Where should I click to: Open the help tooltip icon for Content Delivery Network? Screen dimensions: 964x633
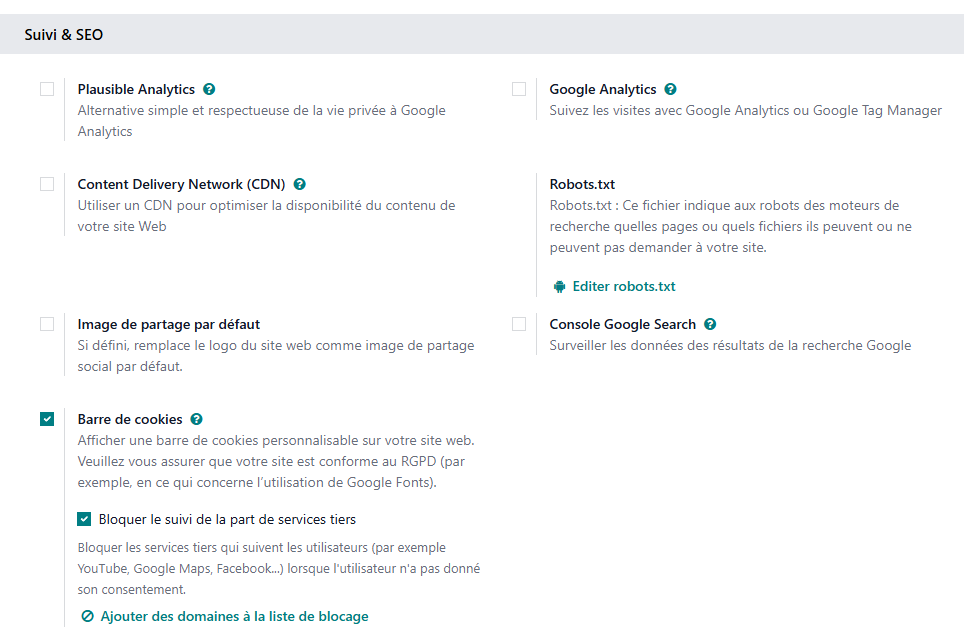tap(299, 184)
